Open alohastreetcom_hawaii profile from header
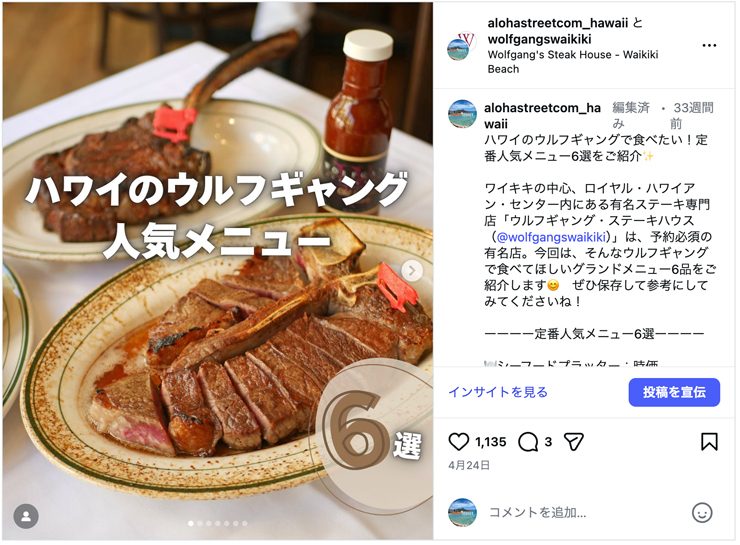 558,23
